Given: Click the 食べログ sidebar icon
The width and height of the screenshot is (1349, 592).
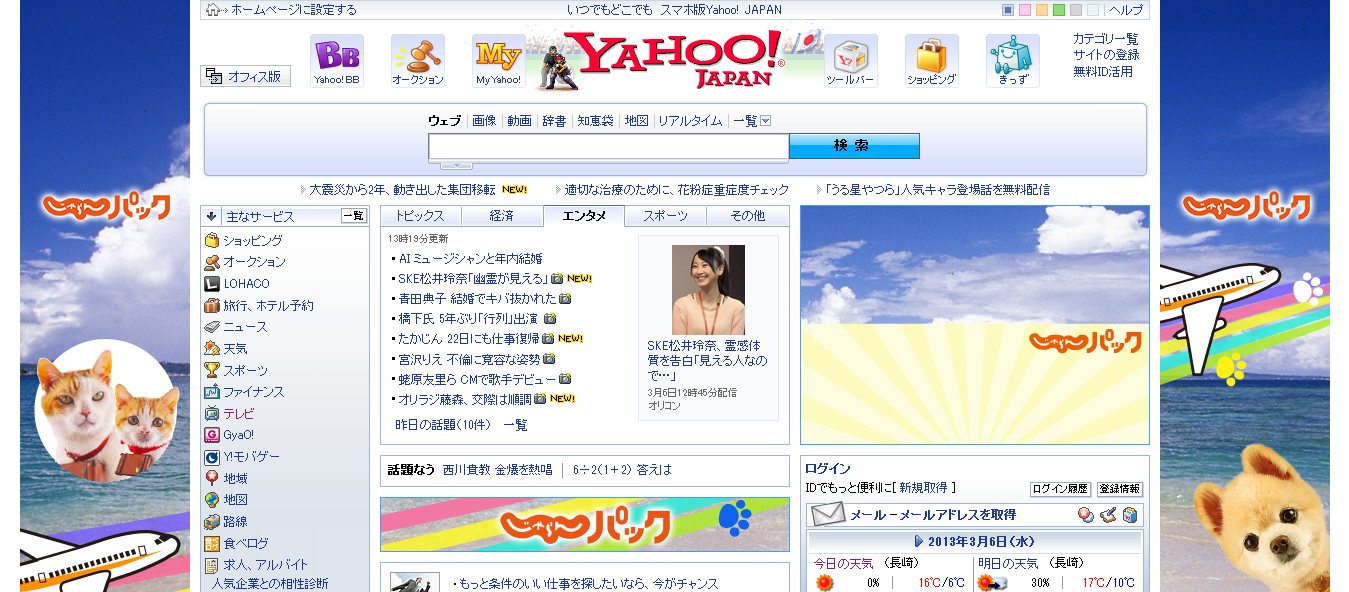Looking at the screenshot, I should pyautogui.click(x=212, y=543).
